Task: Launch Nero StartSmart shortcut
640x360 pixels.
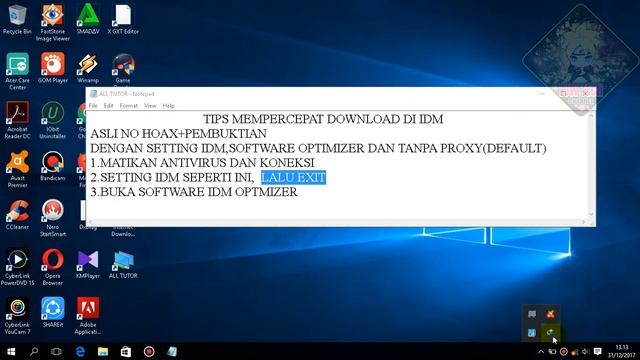Action: tap(53, 218)
